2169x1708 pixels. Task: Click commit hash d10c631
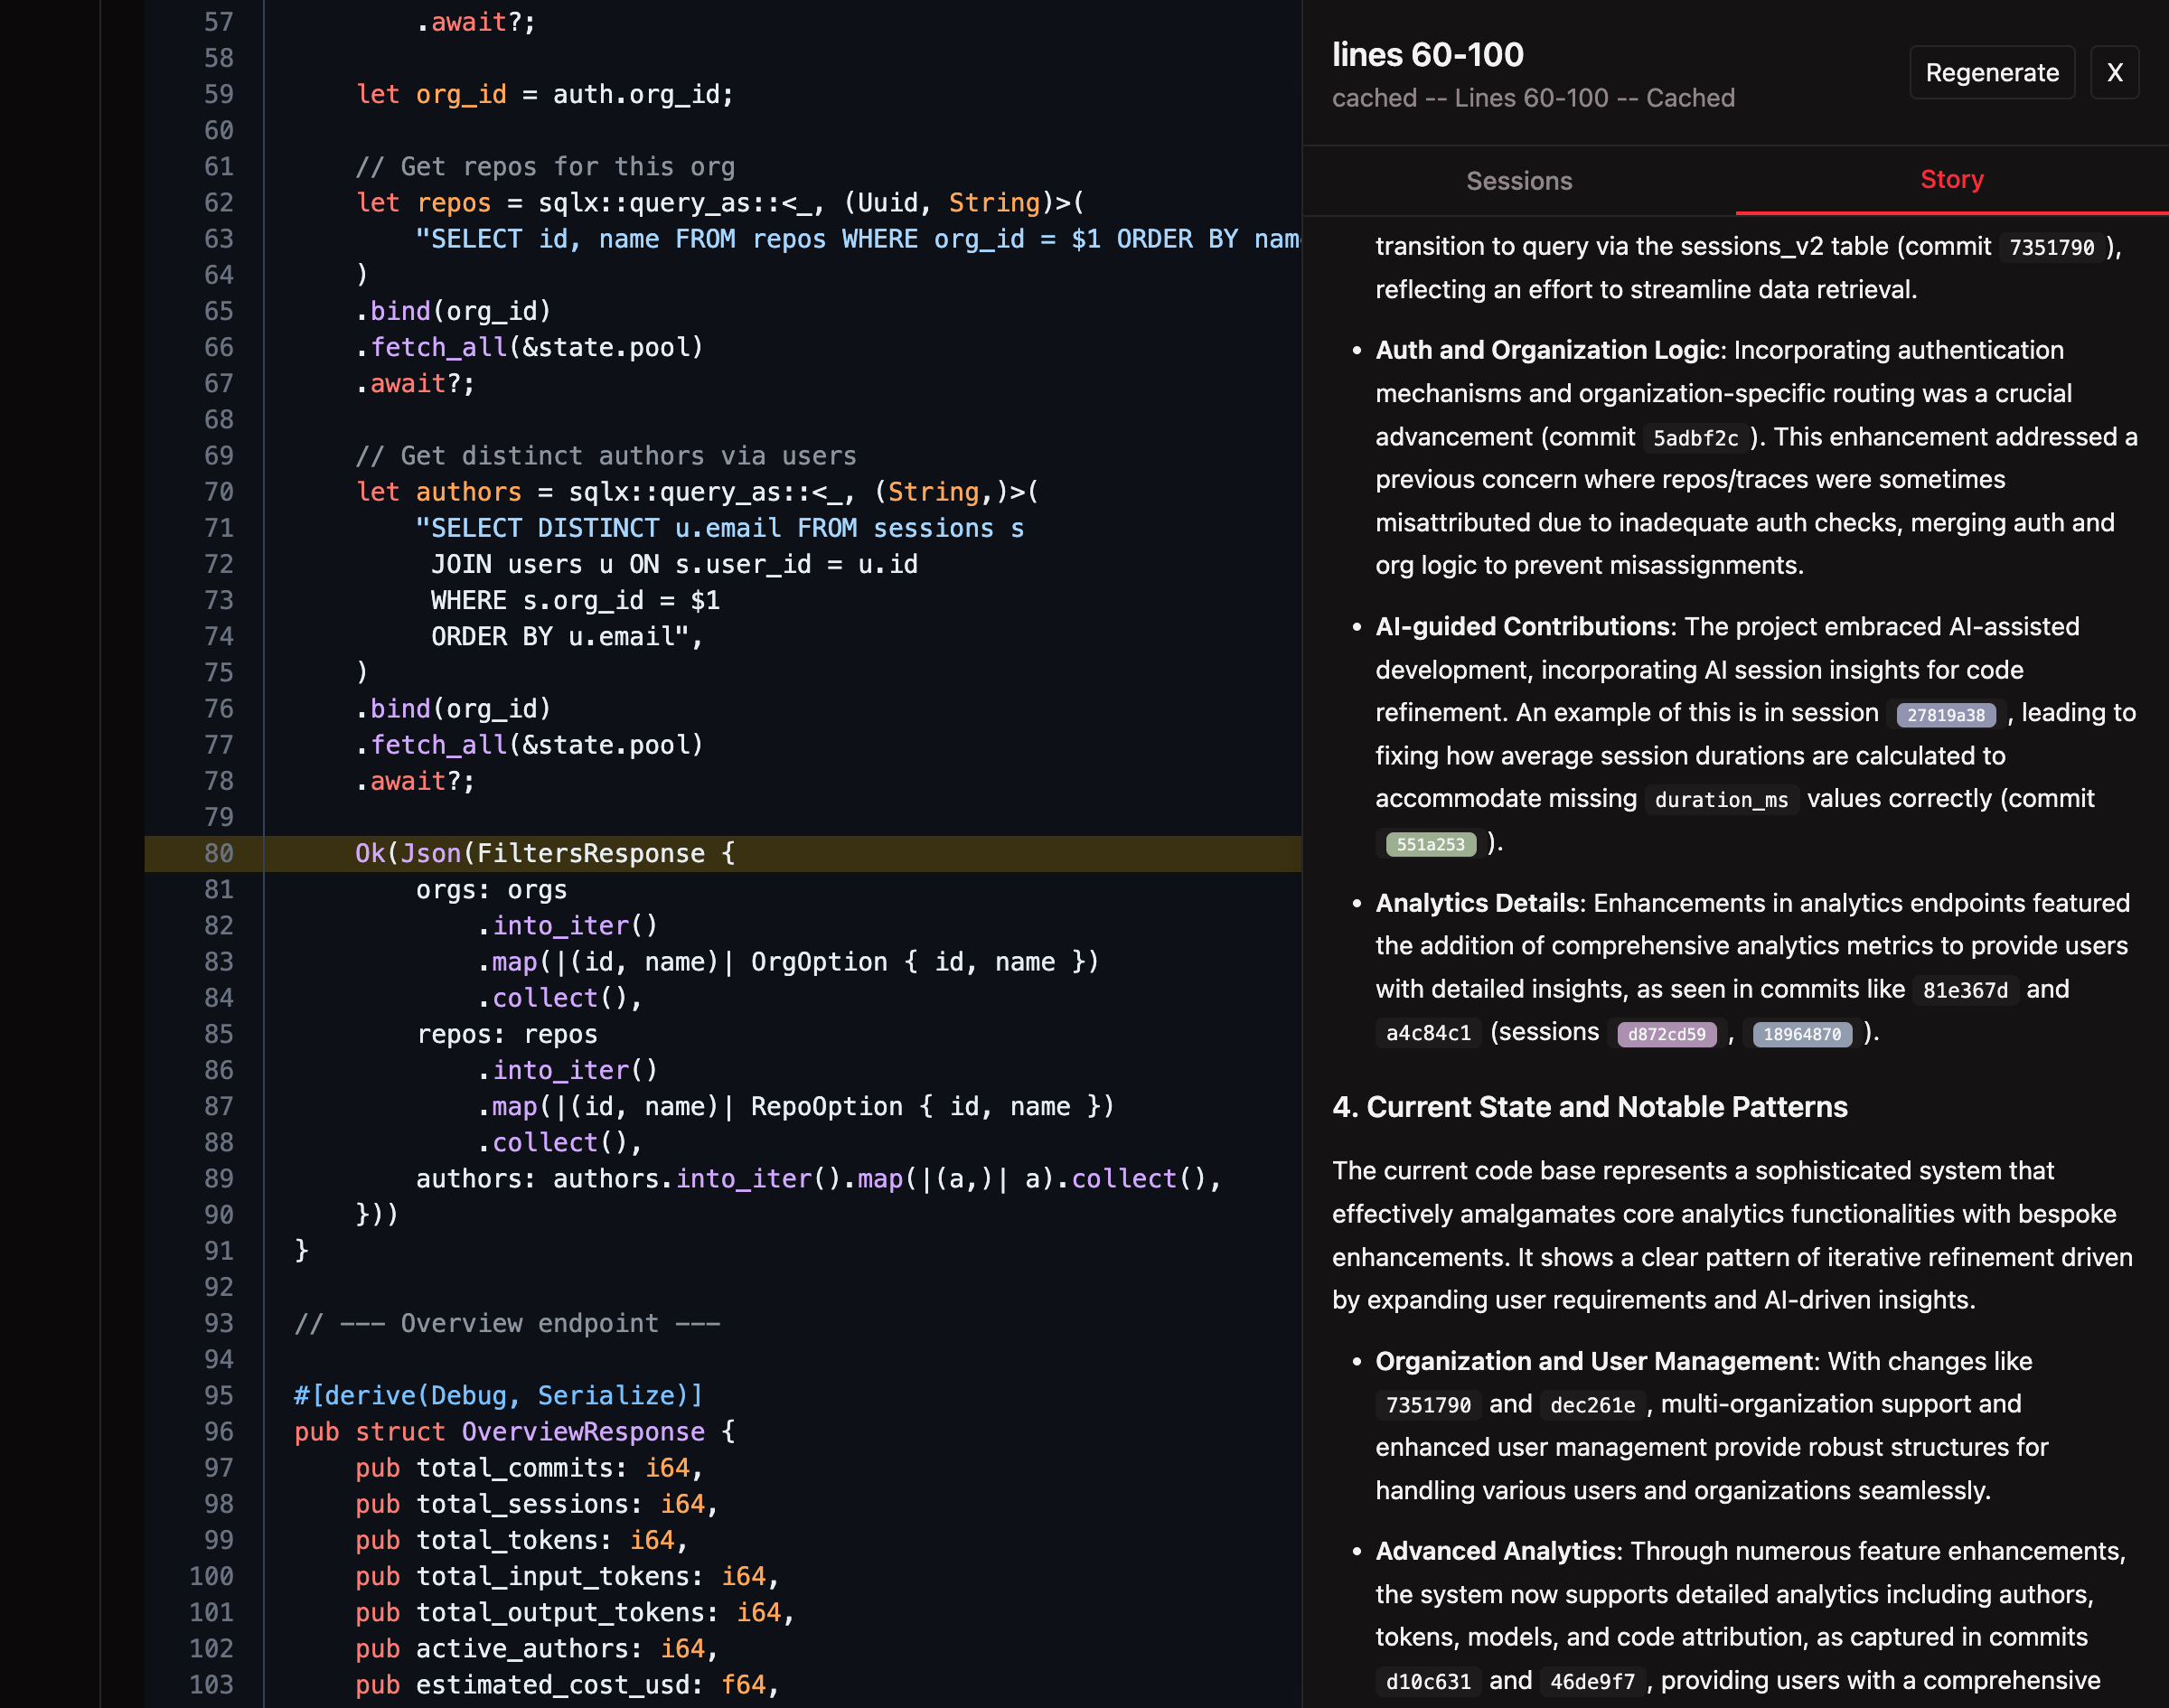1428,1683
